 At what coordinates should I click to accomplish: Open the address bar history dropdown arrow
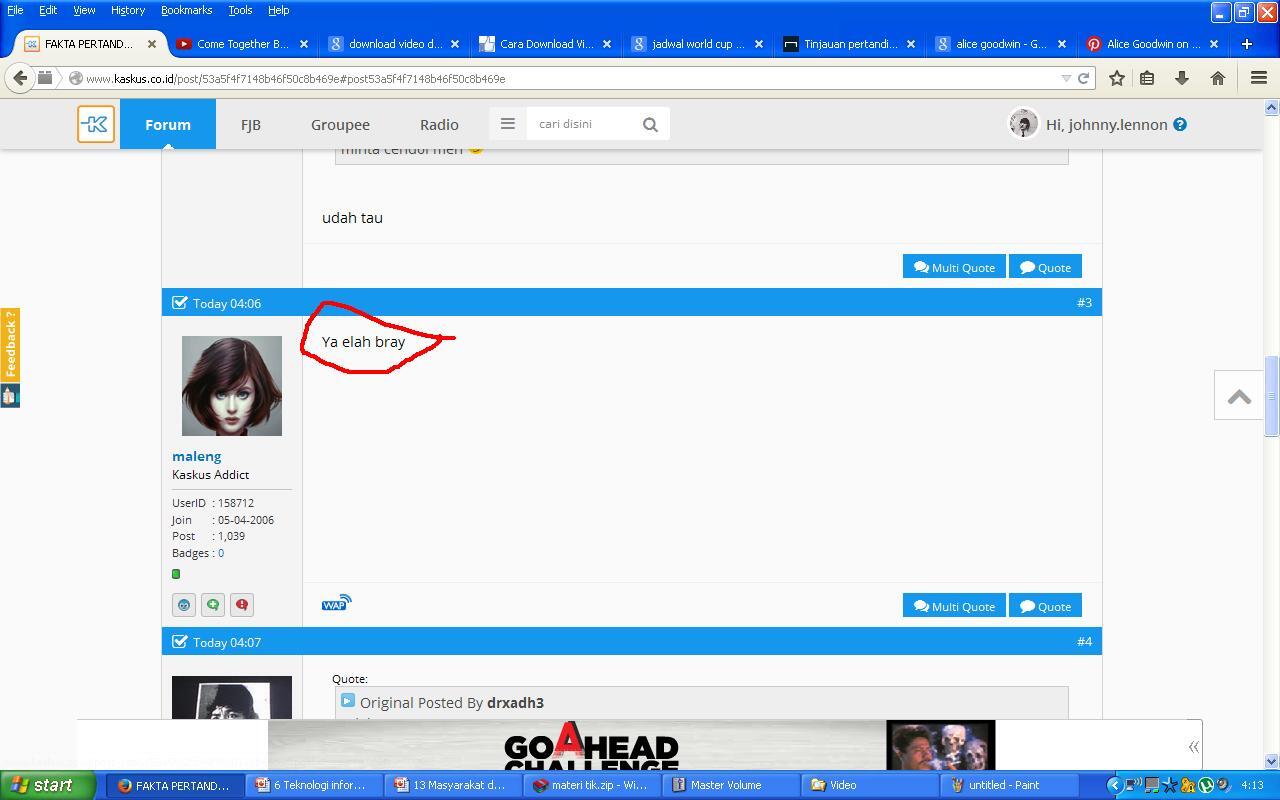pyautogui.click(x=1066, y=78)
